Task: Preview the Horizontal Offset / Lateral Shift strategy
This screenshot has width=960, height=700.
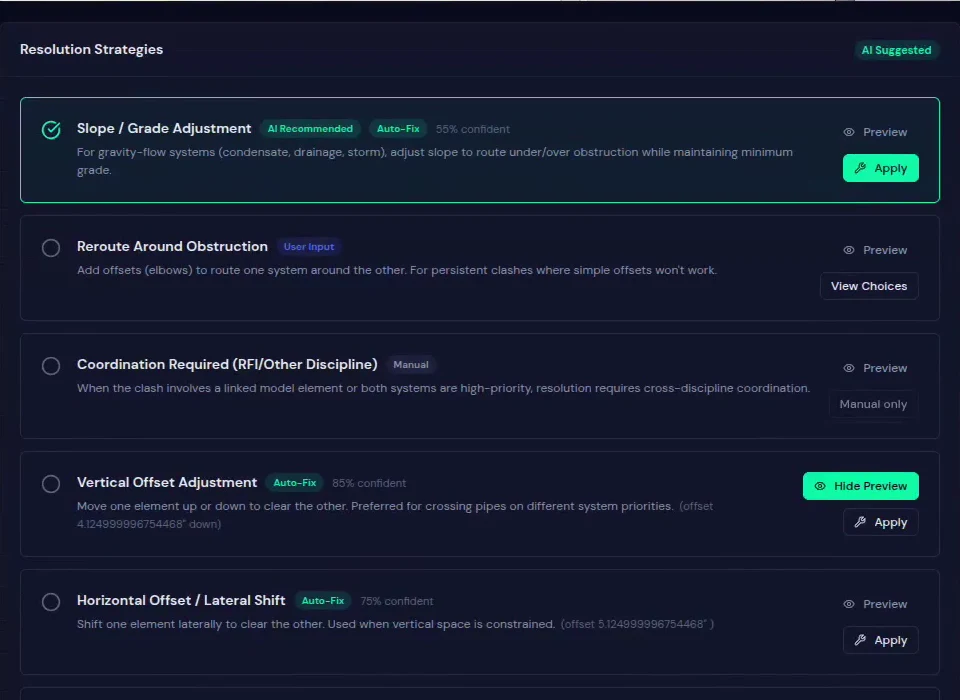Action: tap(875, 604)
